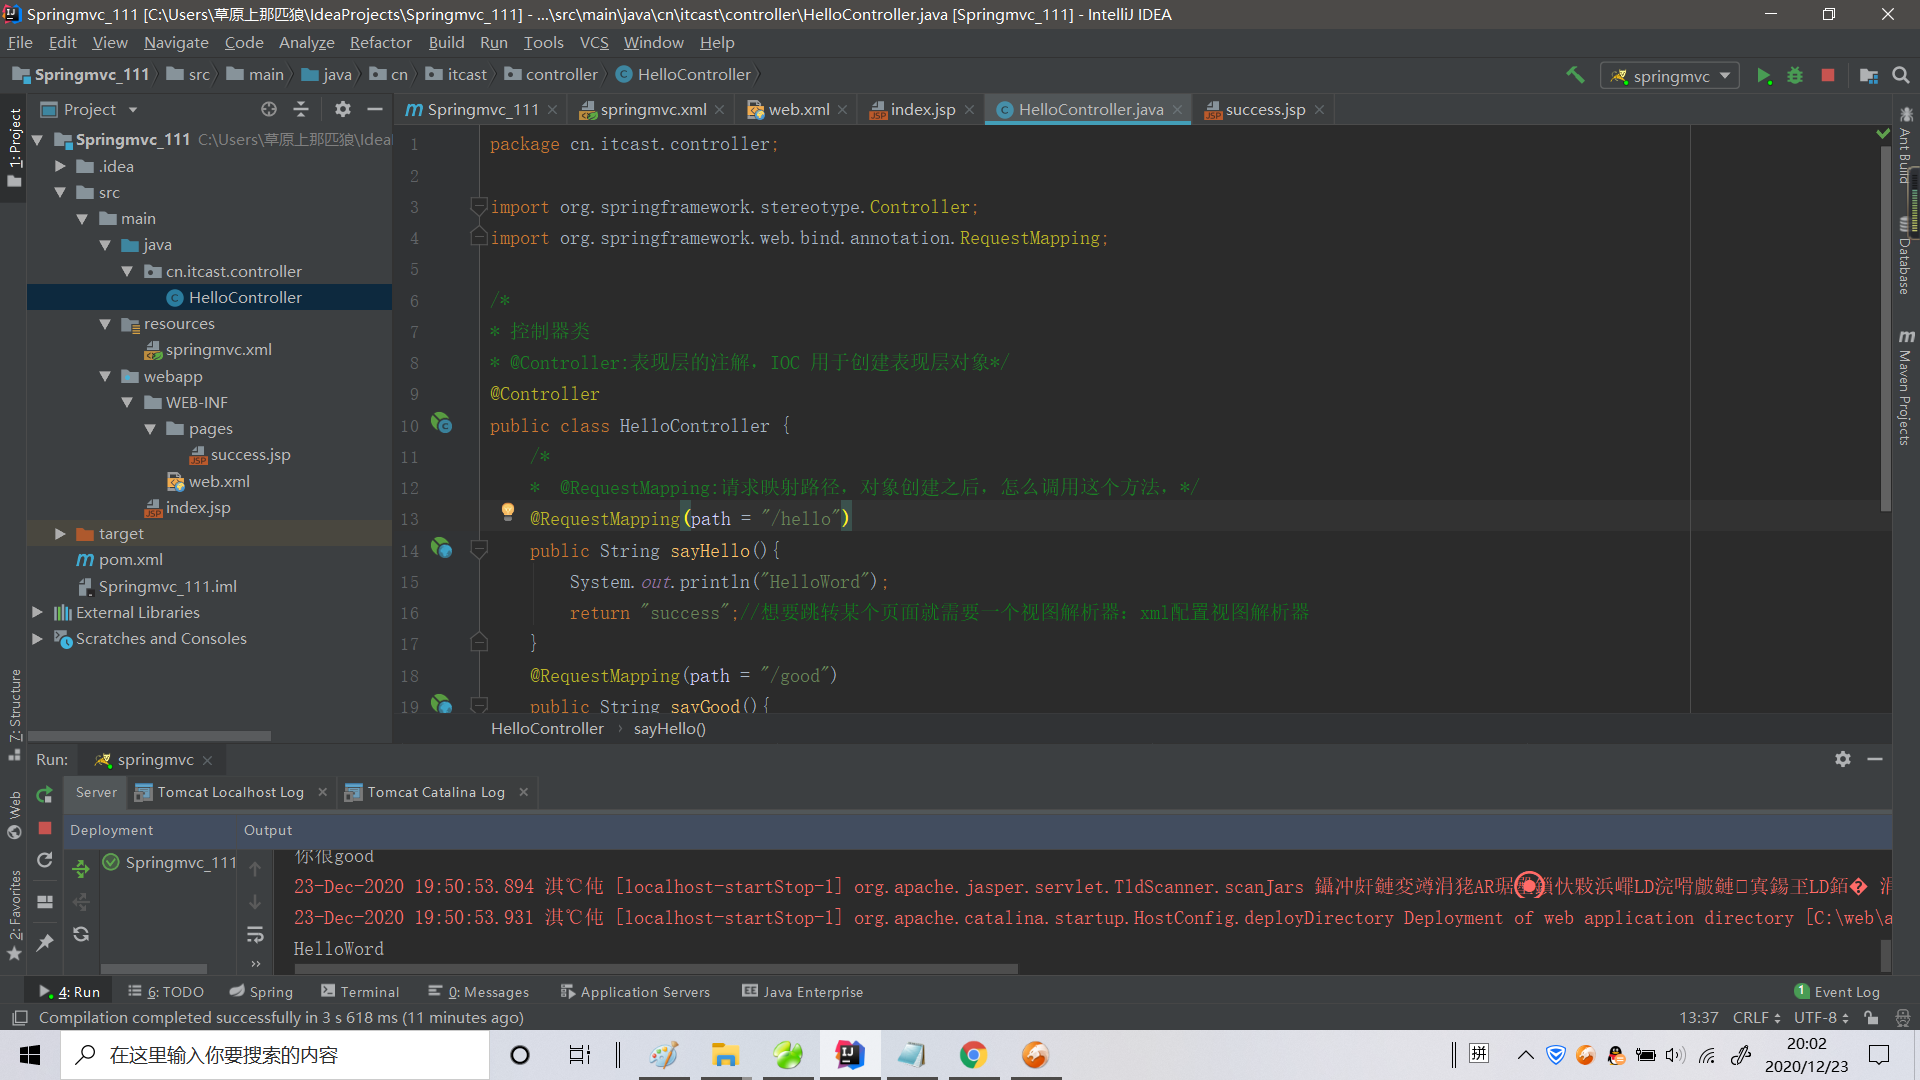Screen dimensions: 1920x1080
Task: Toggle the Project side tool tab
Action: 14,147
